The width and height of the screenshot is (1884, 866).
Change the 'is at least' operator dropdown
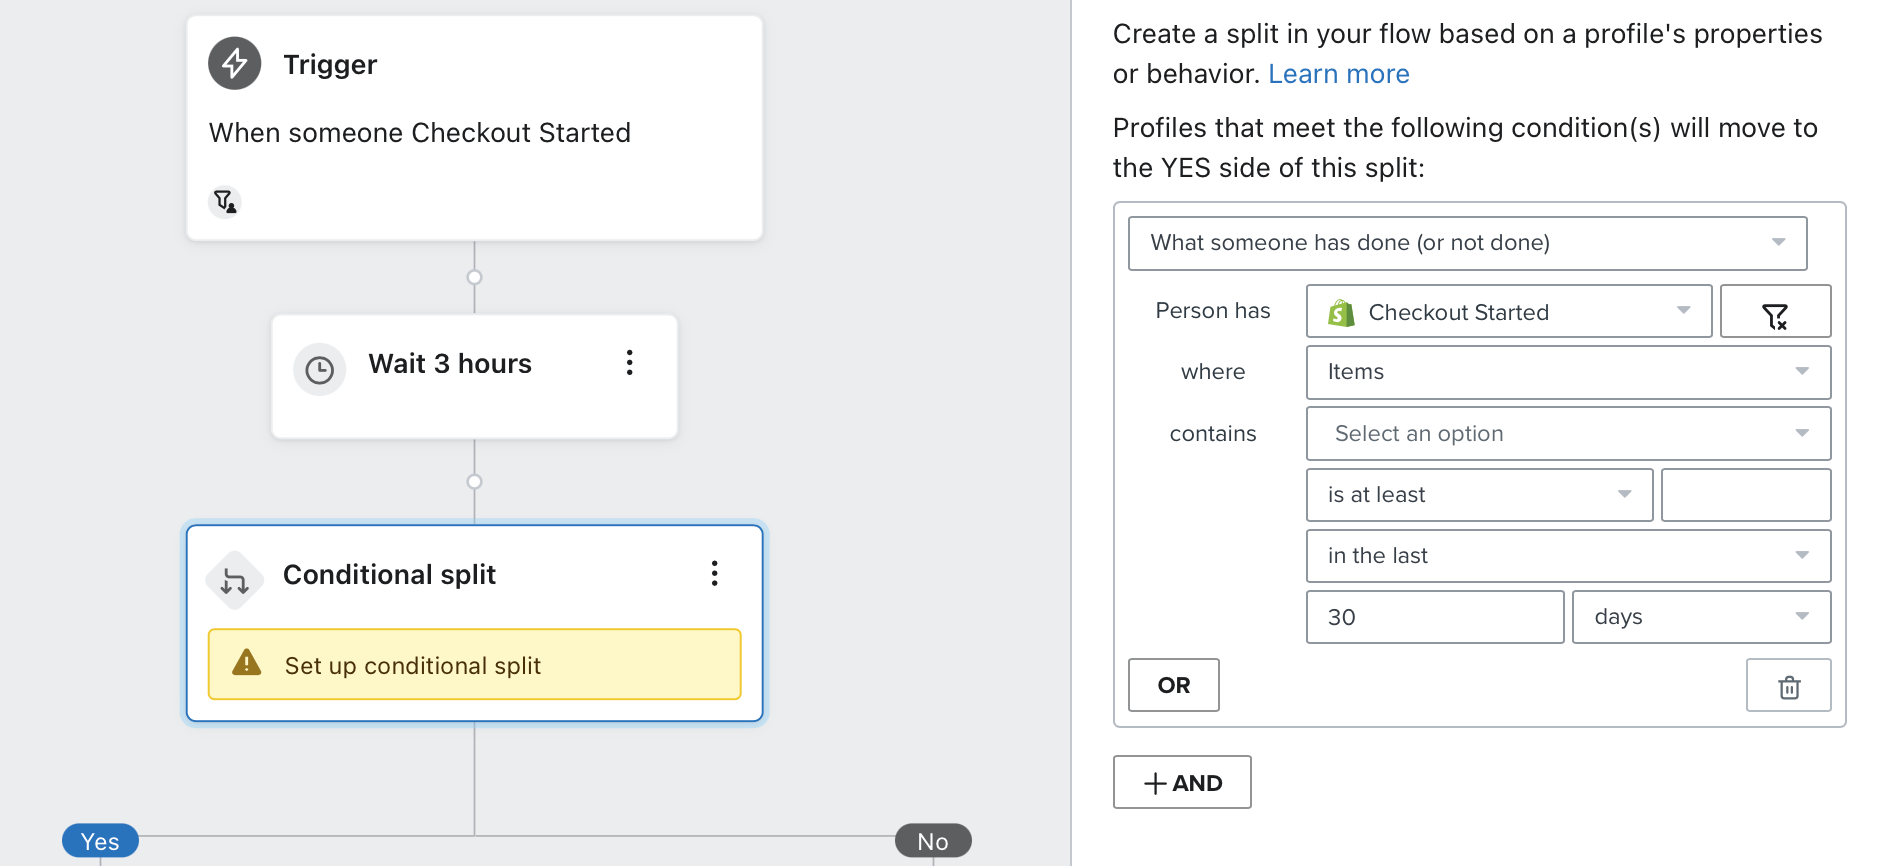(x=1479, y=495)
